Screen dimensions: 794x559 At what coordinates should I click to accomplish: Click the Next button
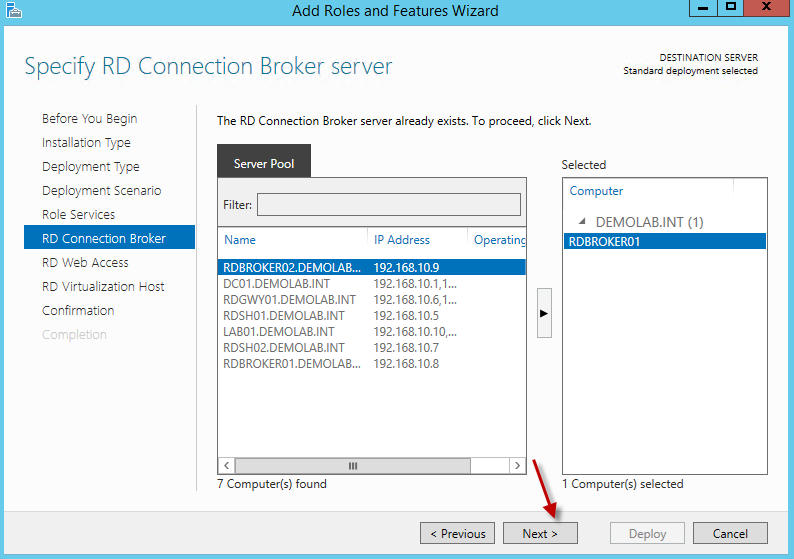pos(540,533)
